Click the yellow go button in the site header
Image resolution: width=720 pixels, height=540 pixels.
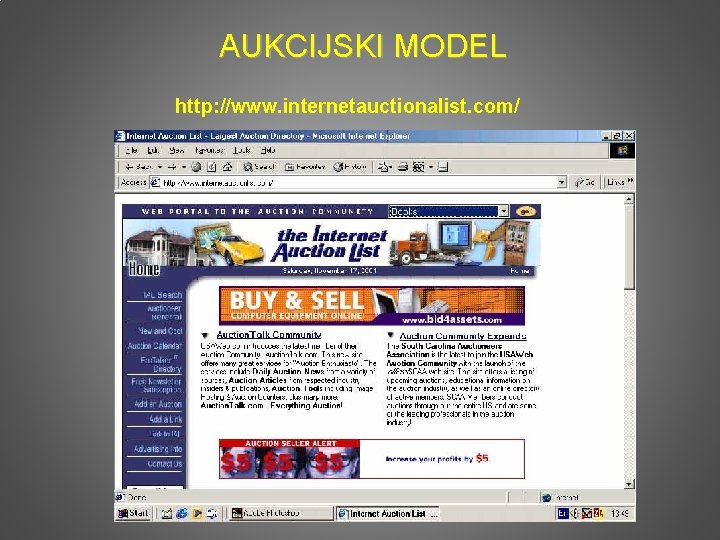point(525,211)
